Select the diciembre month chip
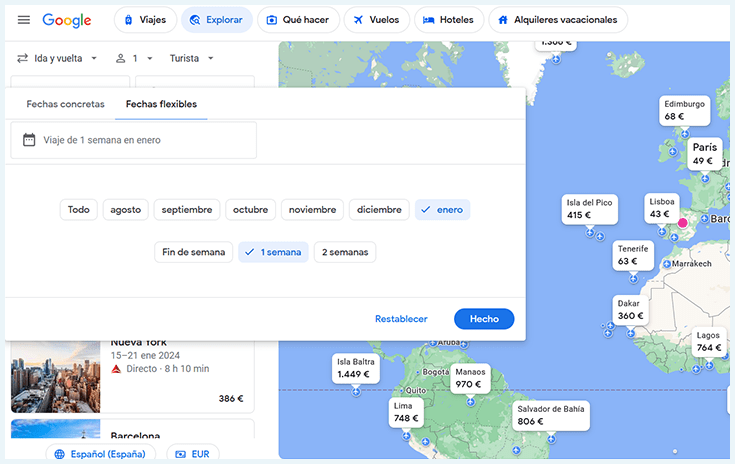This screenshot has width=735, height=464. (x=379, y=210)
